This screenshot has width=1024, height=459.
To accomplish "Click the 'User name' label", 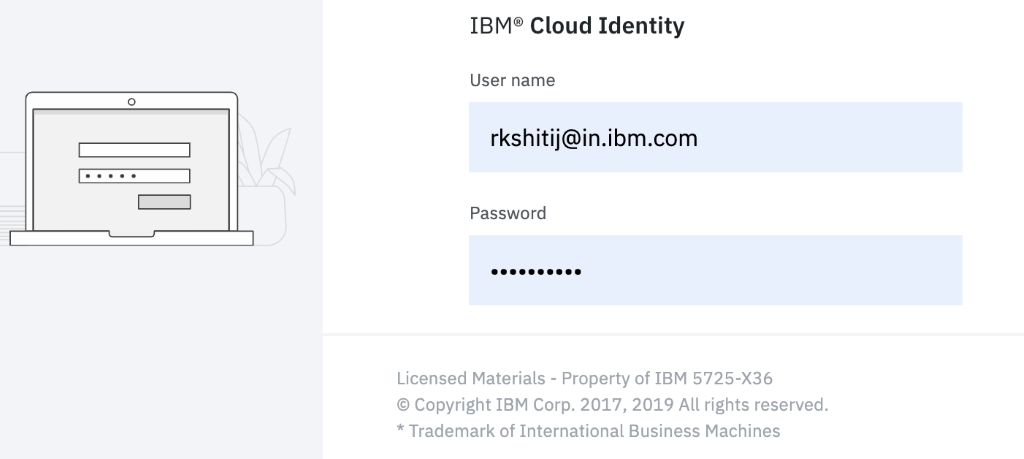I will tap(512, 80).
